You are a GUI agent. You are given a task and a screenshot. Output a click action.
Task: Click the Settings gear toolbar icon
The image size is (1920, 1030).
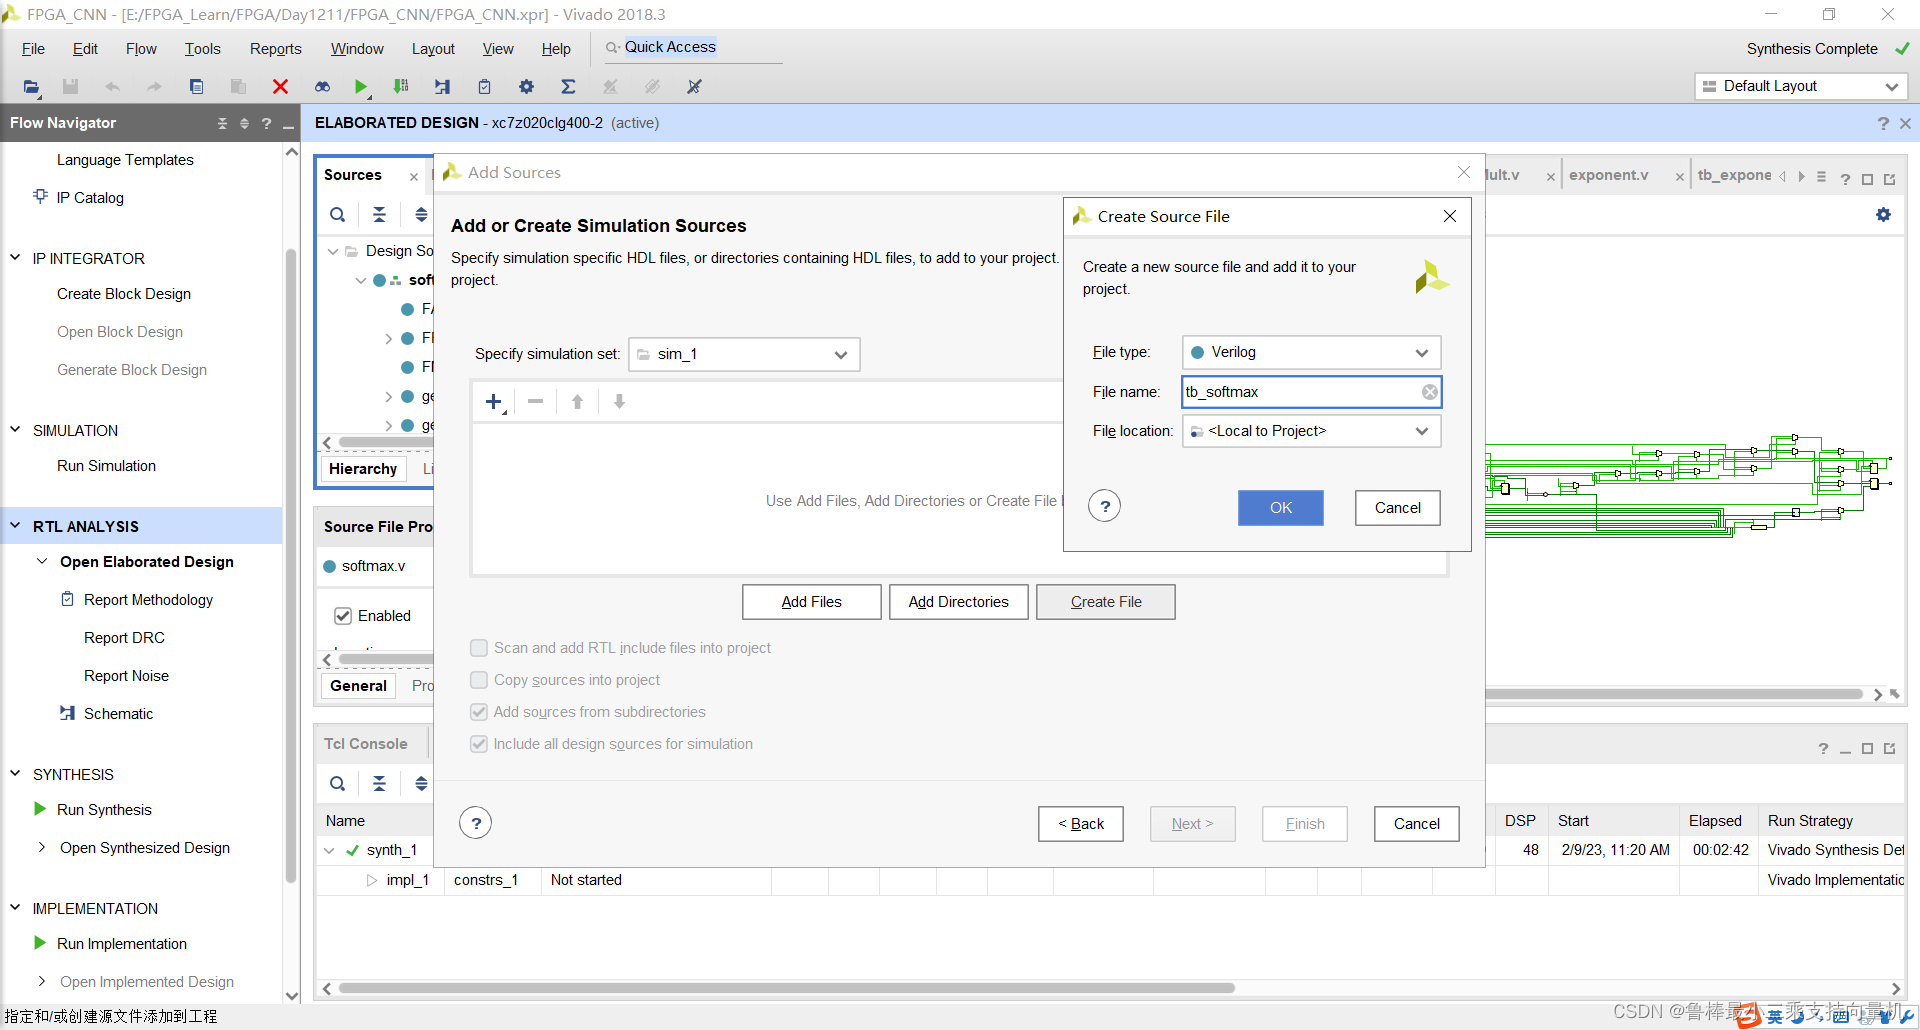(x=526, y=87)
